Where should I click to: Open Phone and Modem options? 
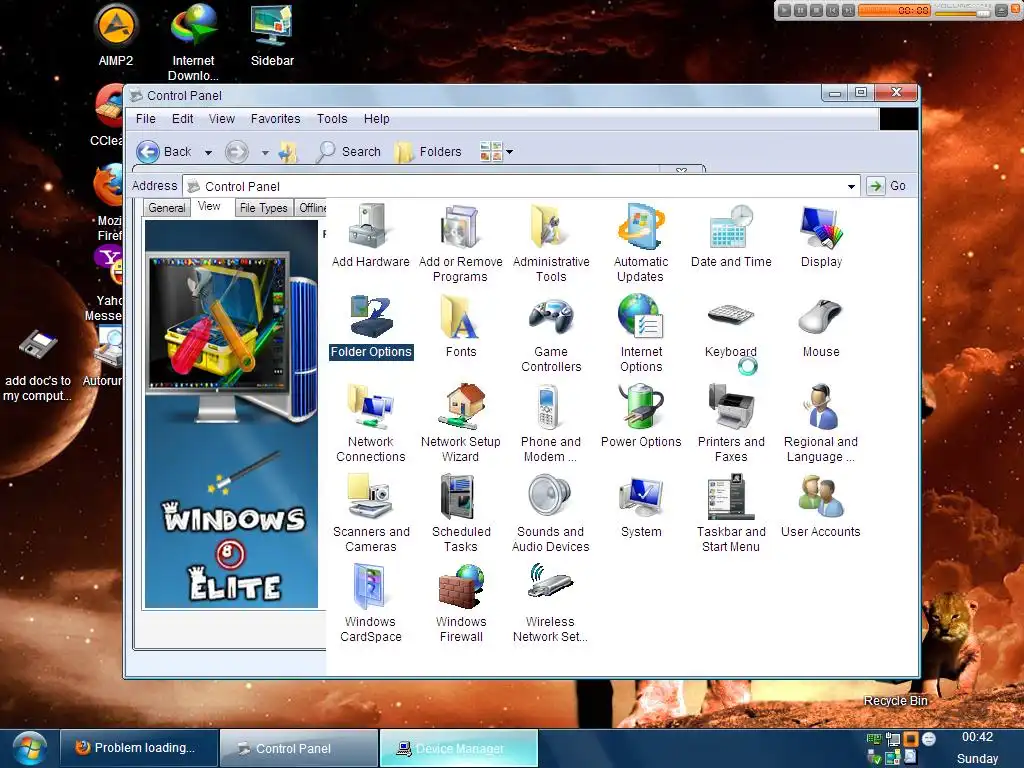tap(551, 423)
